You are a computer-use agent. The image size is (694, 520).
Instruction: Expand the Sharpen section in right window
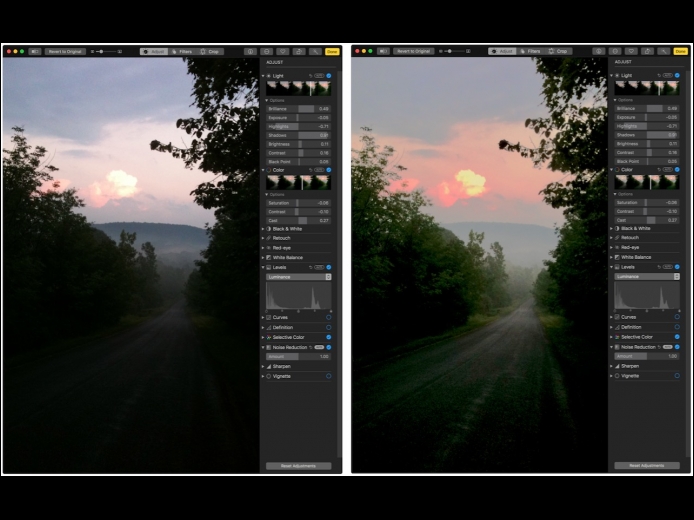click(612, 366)
